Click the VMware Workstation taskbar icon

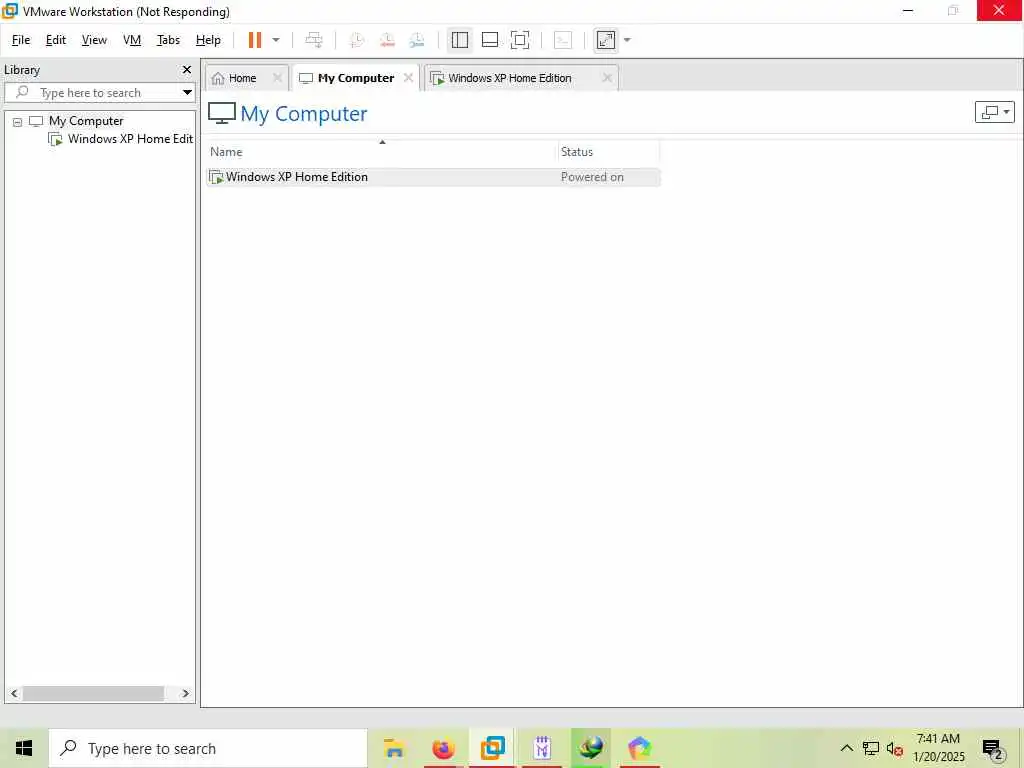[x=493, y=748]
